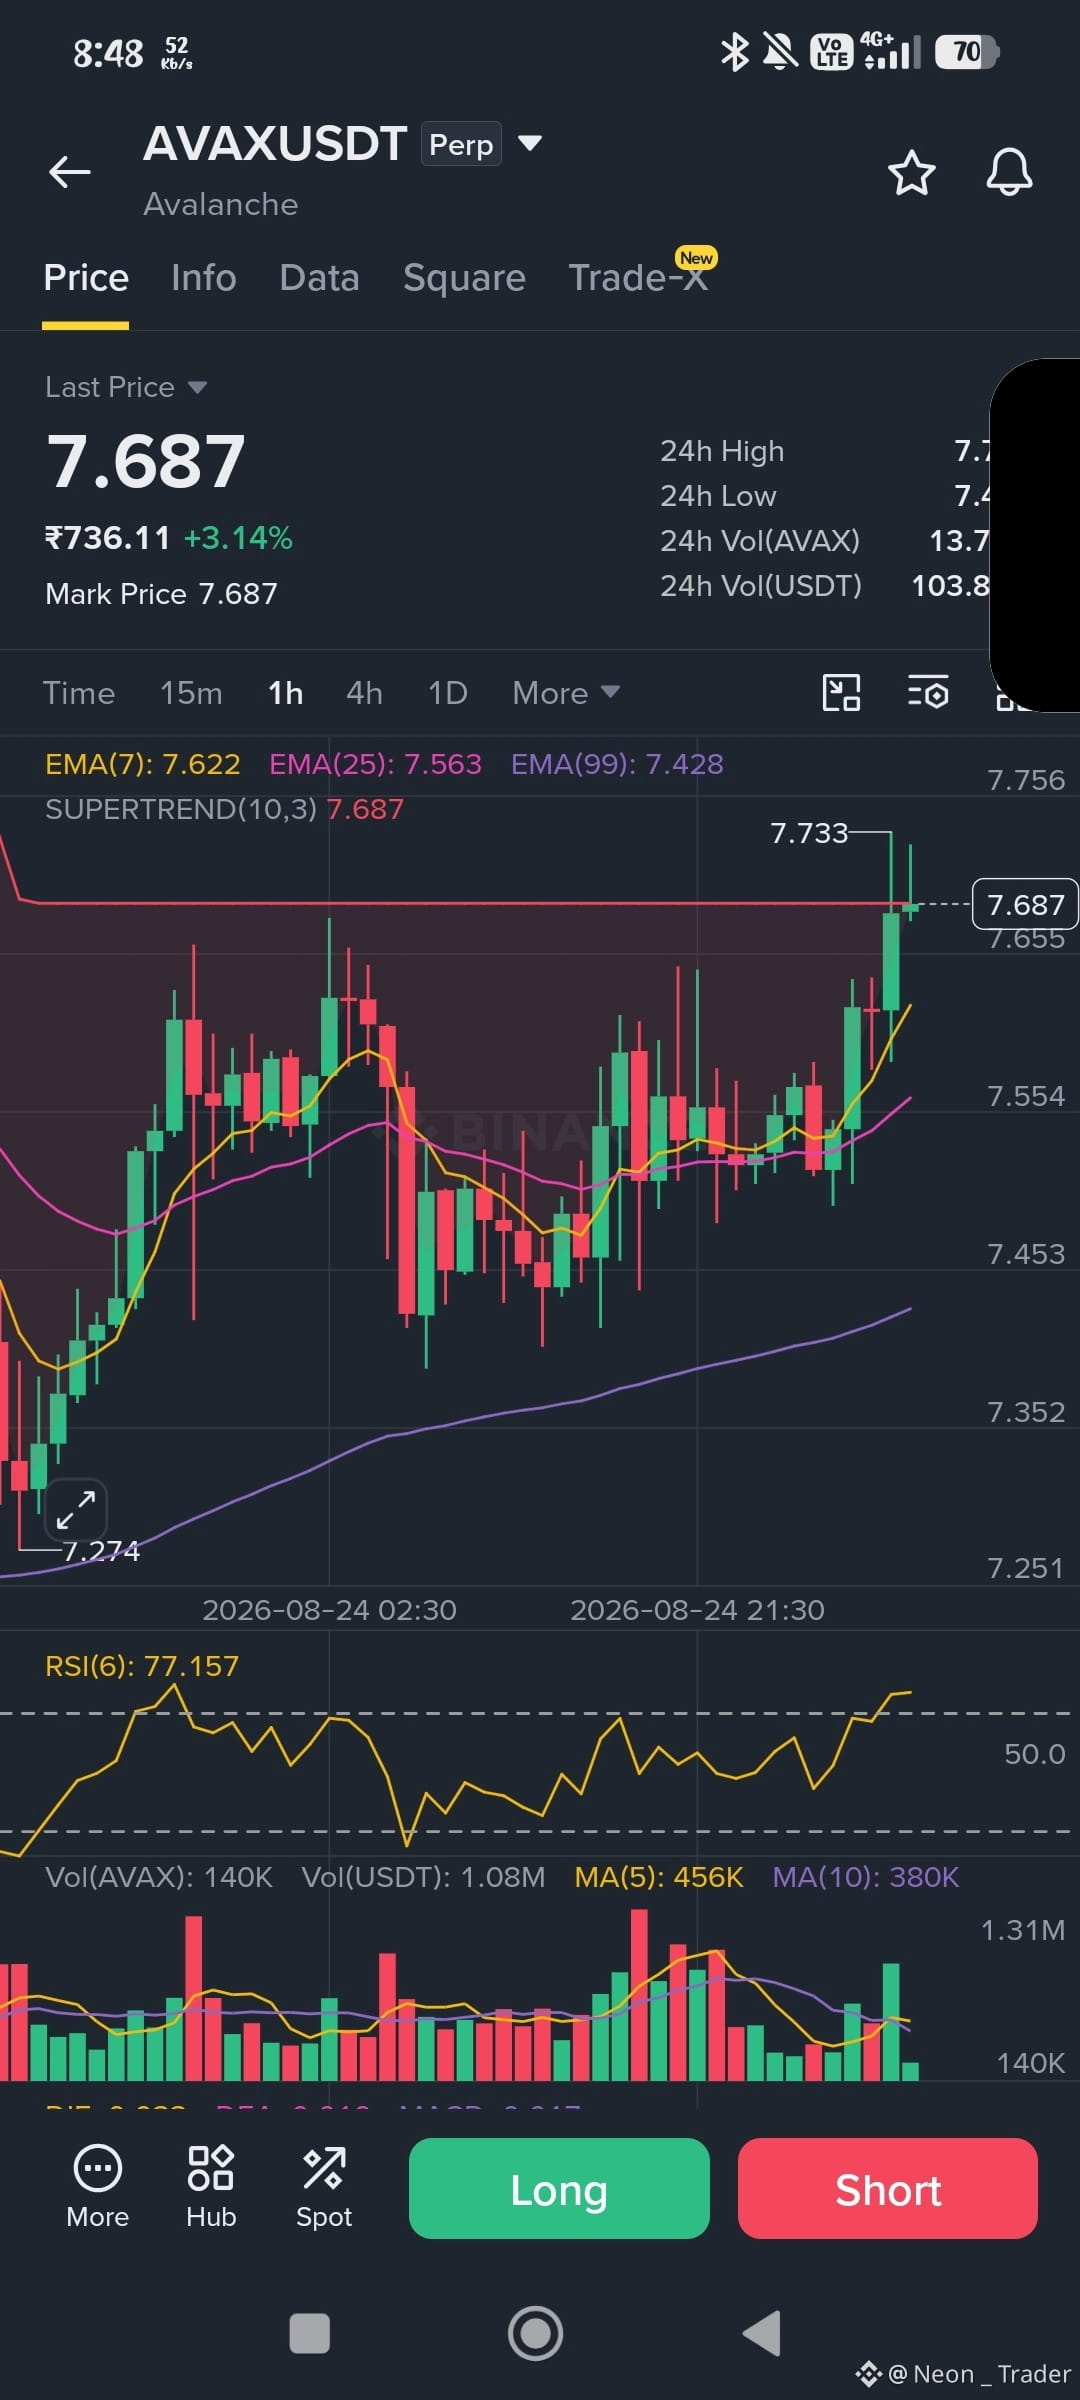Select the 1h chart interval

(x=286, y=693)
